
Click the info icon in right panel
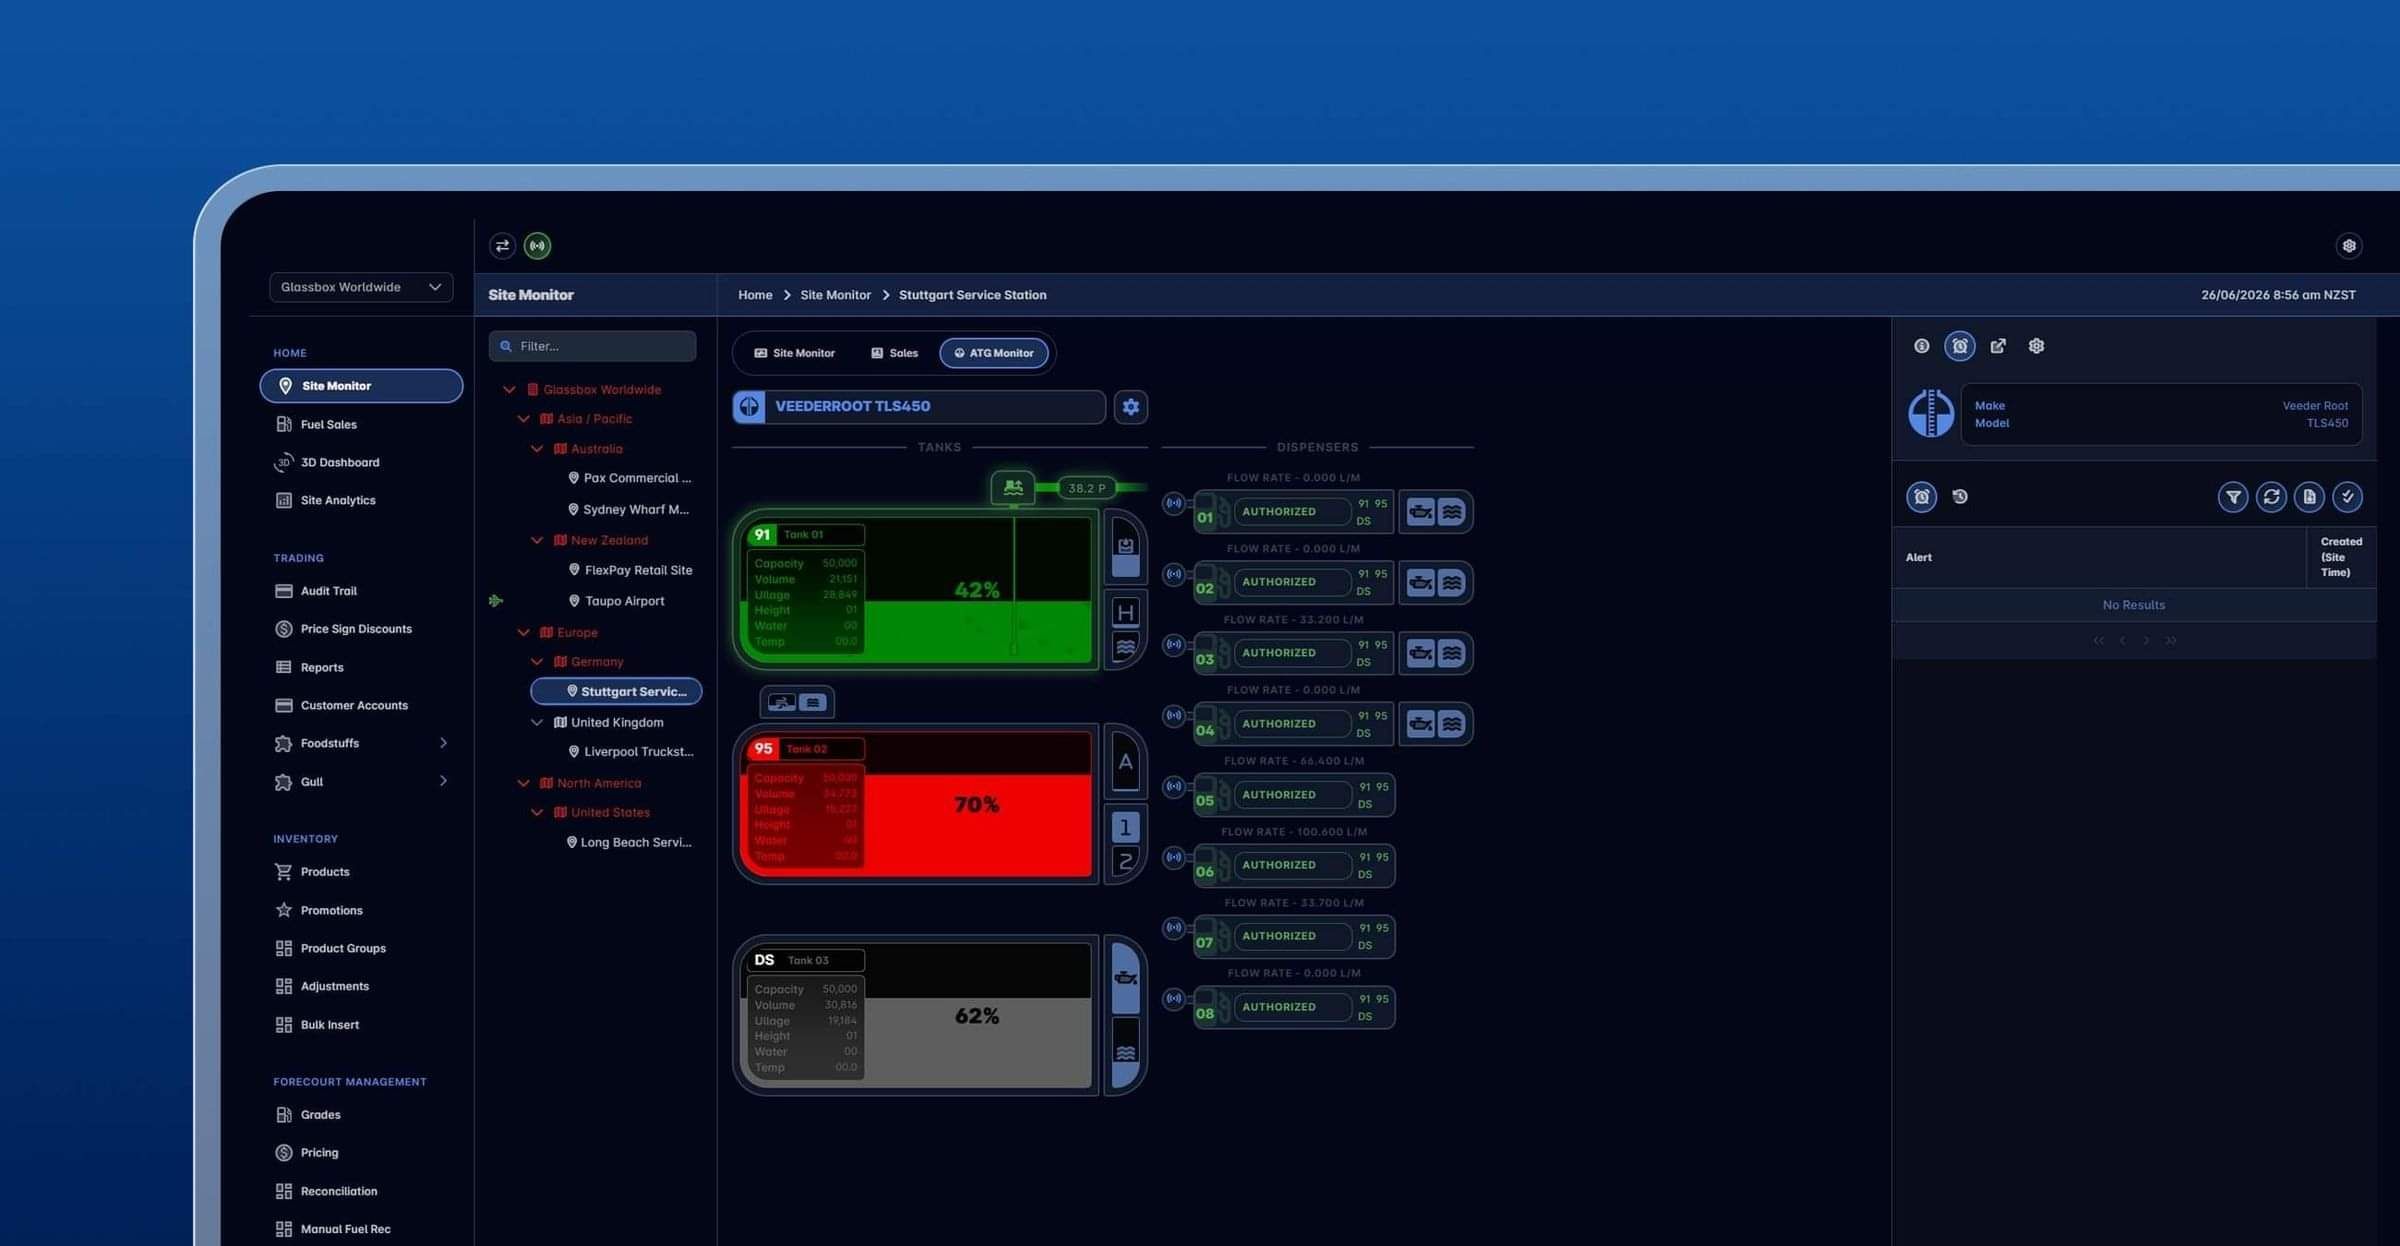point(1921,346)
